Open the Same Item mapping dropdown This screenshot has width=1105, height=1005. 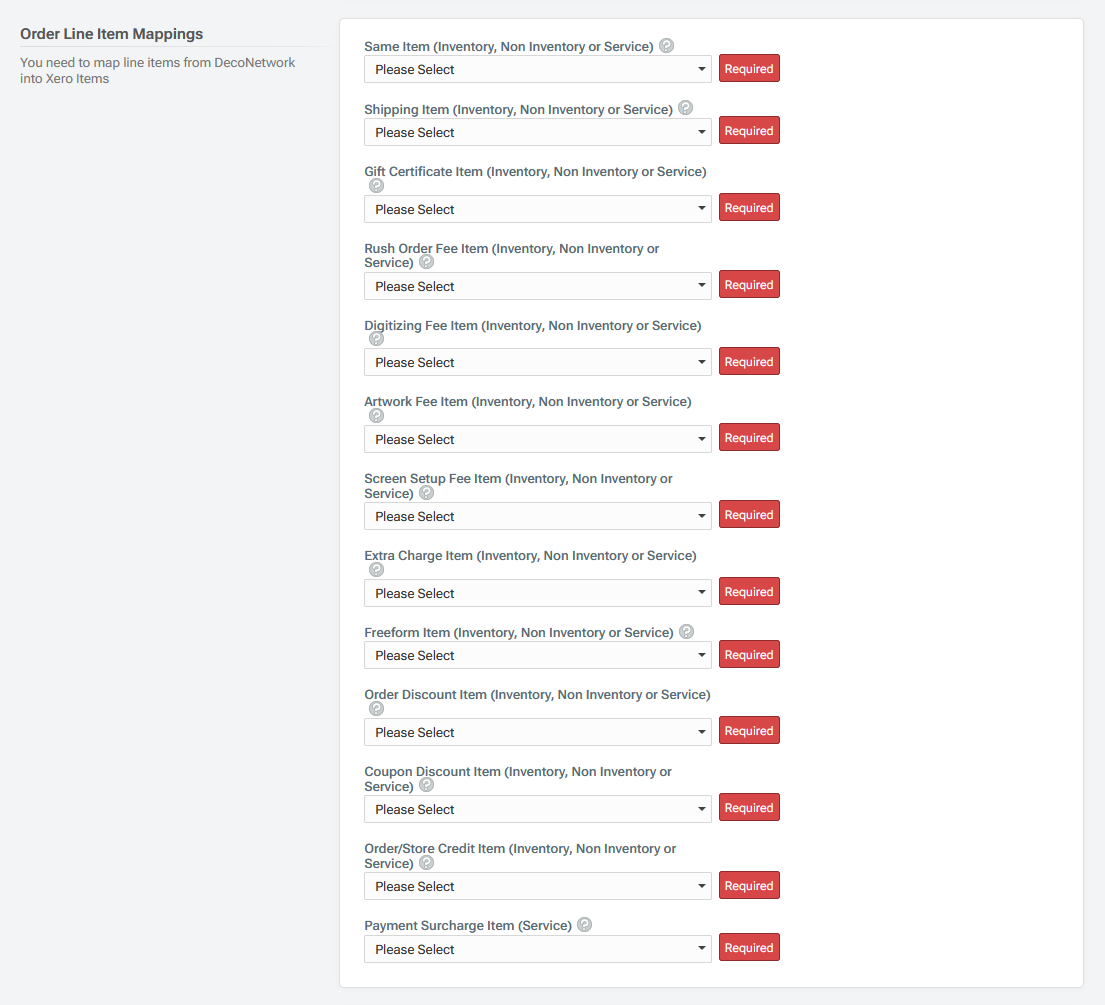point(537,69)
